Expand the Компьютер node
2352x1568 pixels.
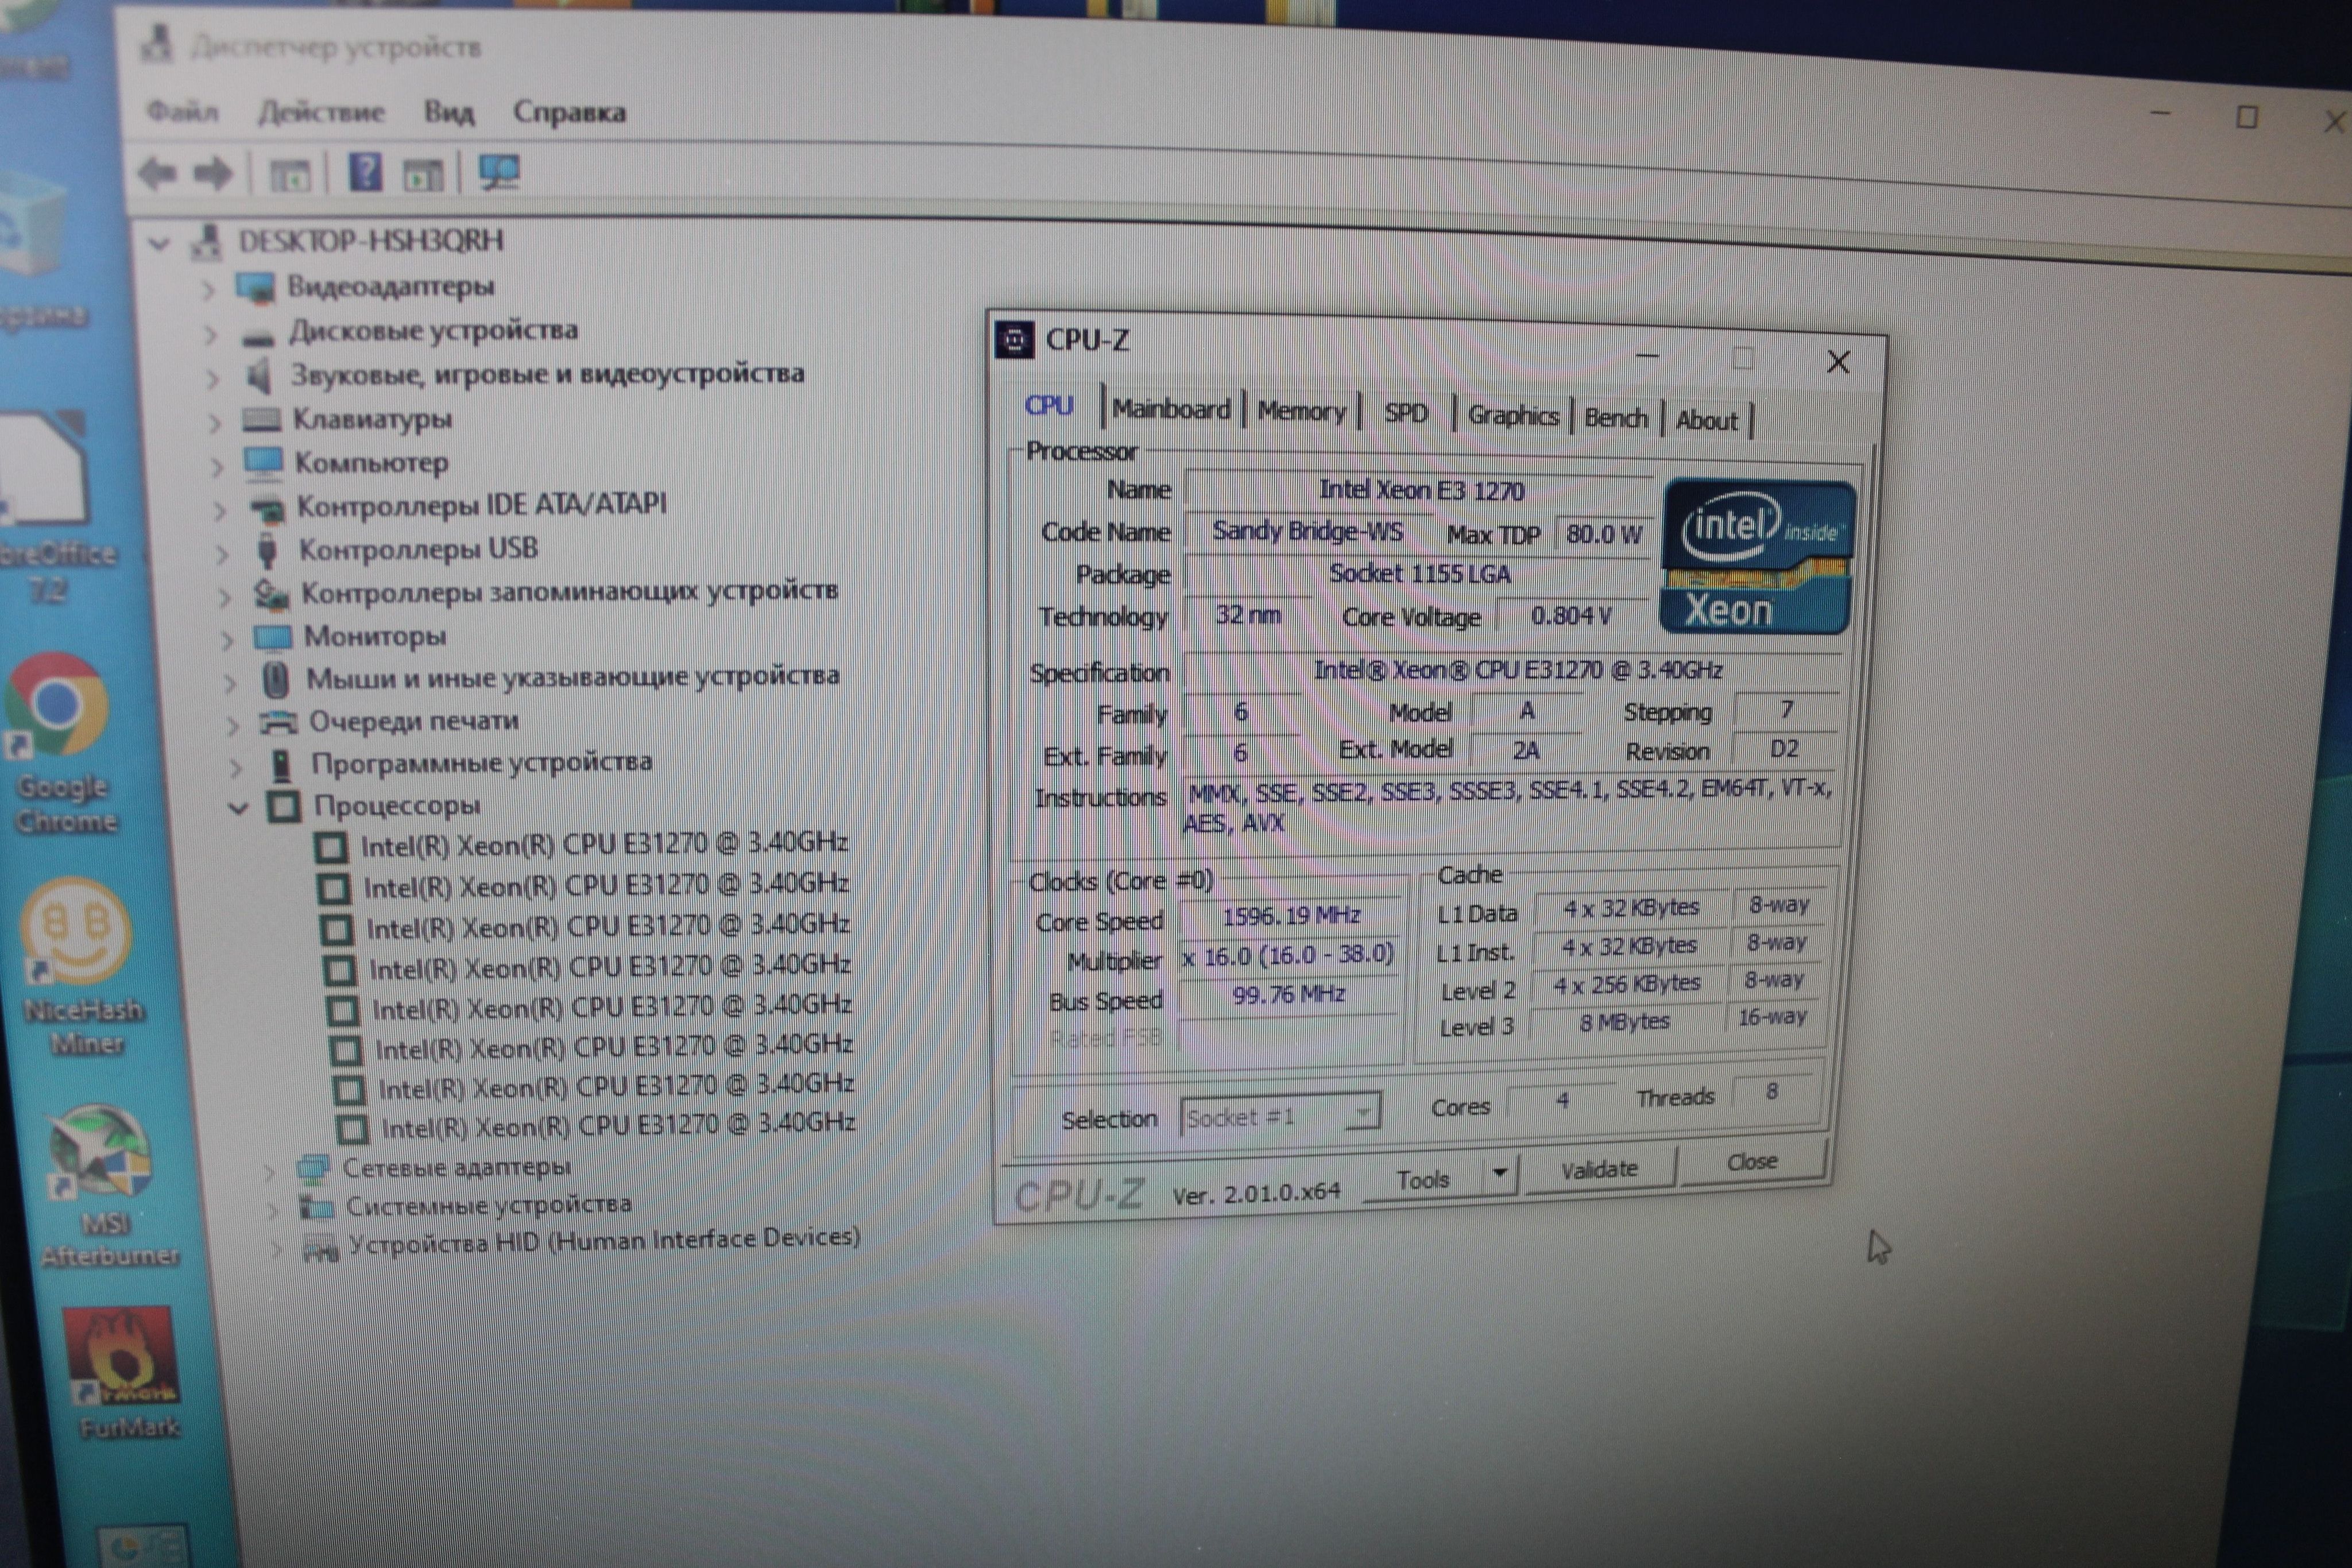click(216, 466)
